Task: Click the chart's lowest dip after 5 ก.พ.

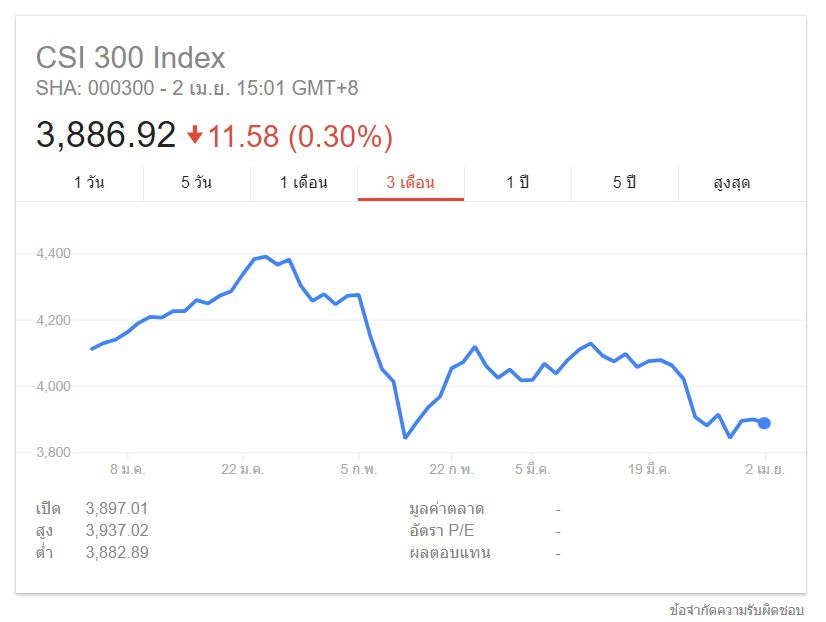Action: tap(405, 437)
